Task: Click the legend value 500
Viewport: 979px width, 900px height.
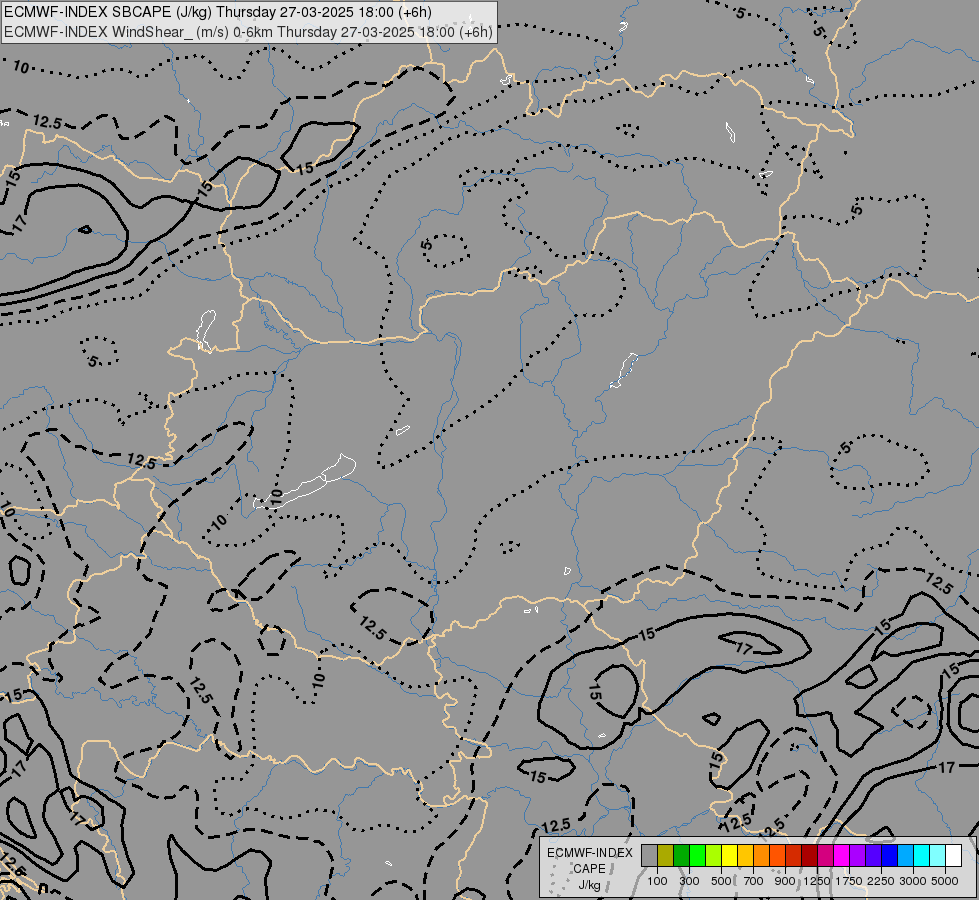Action: 721,881
